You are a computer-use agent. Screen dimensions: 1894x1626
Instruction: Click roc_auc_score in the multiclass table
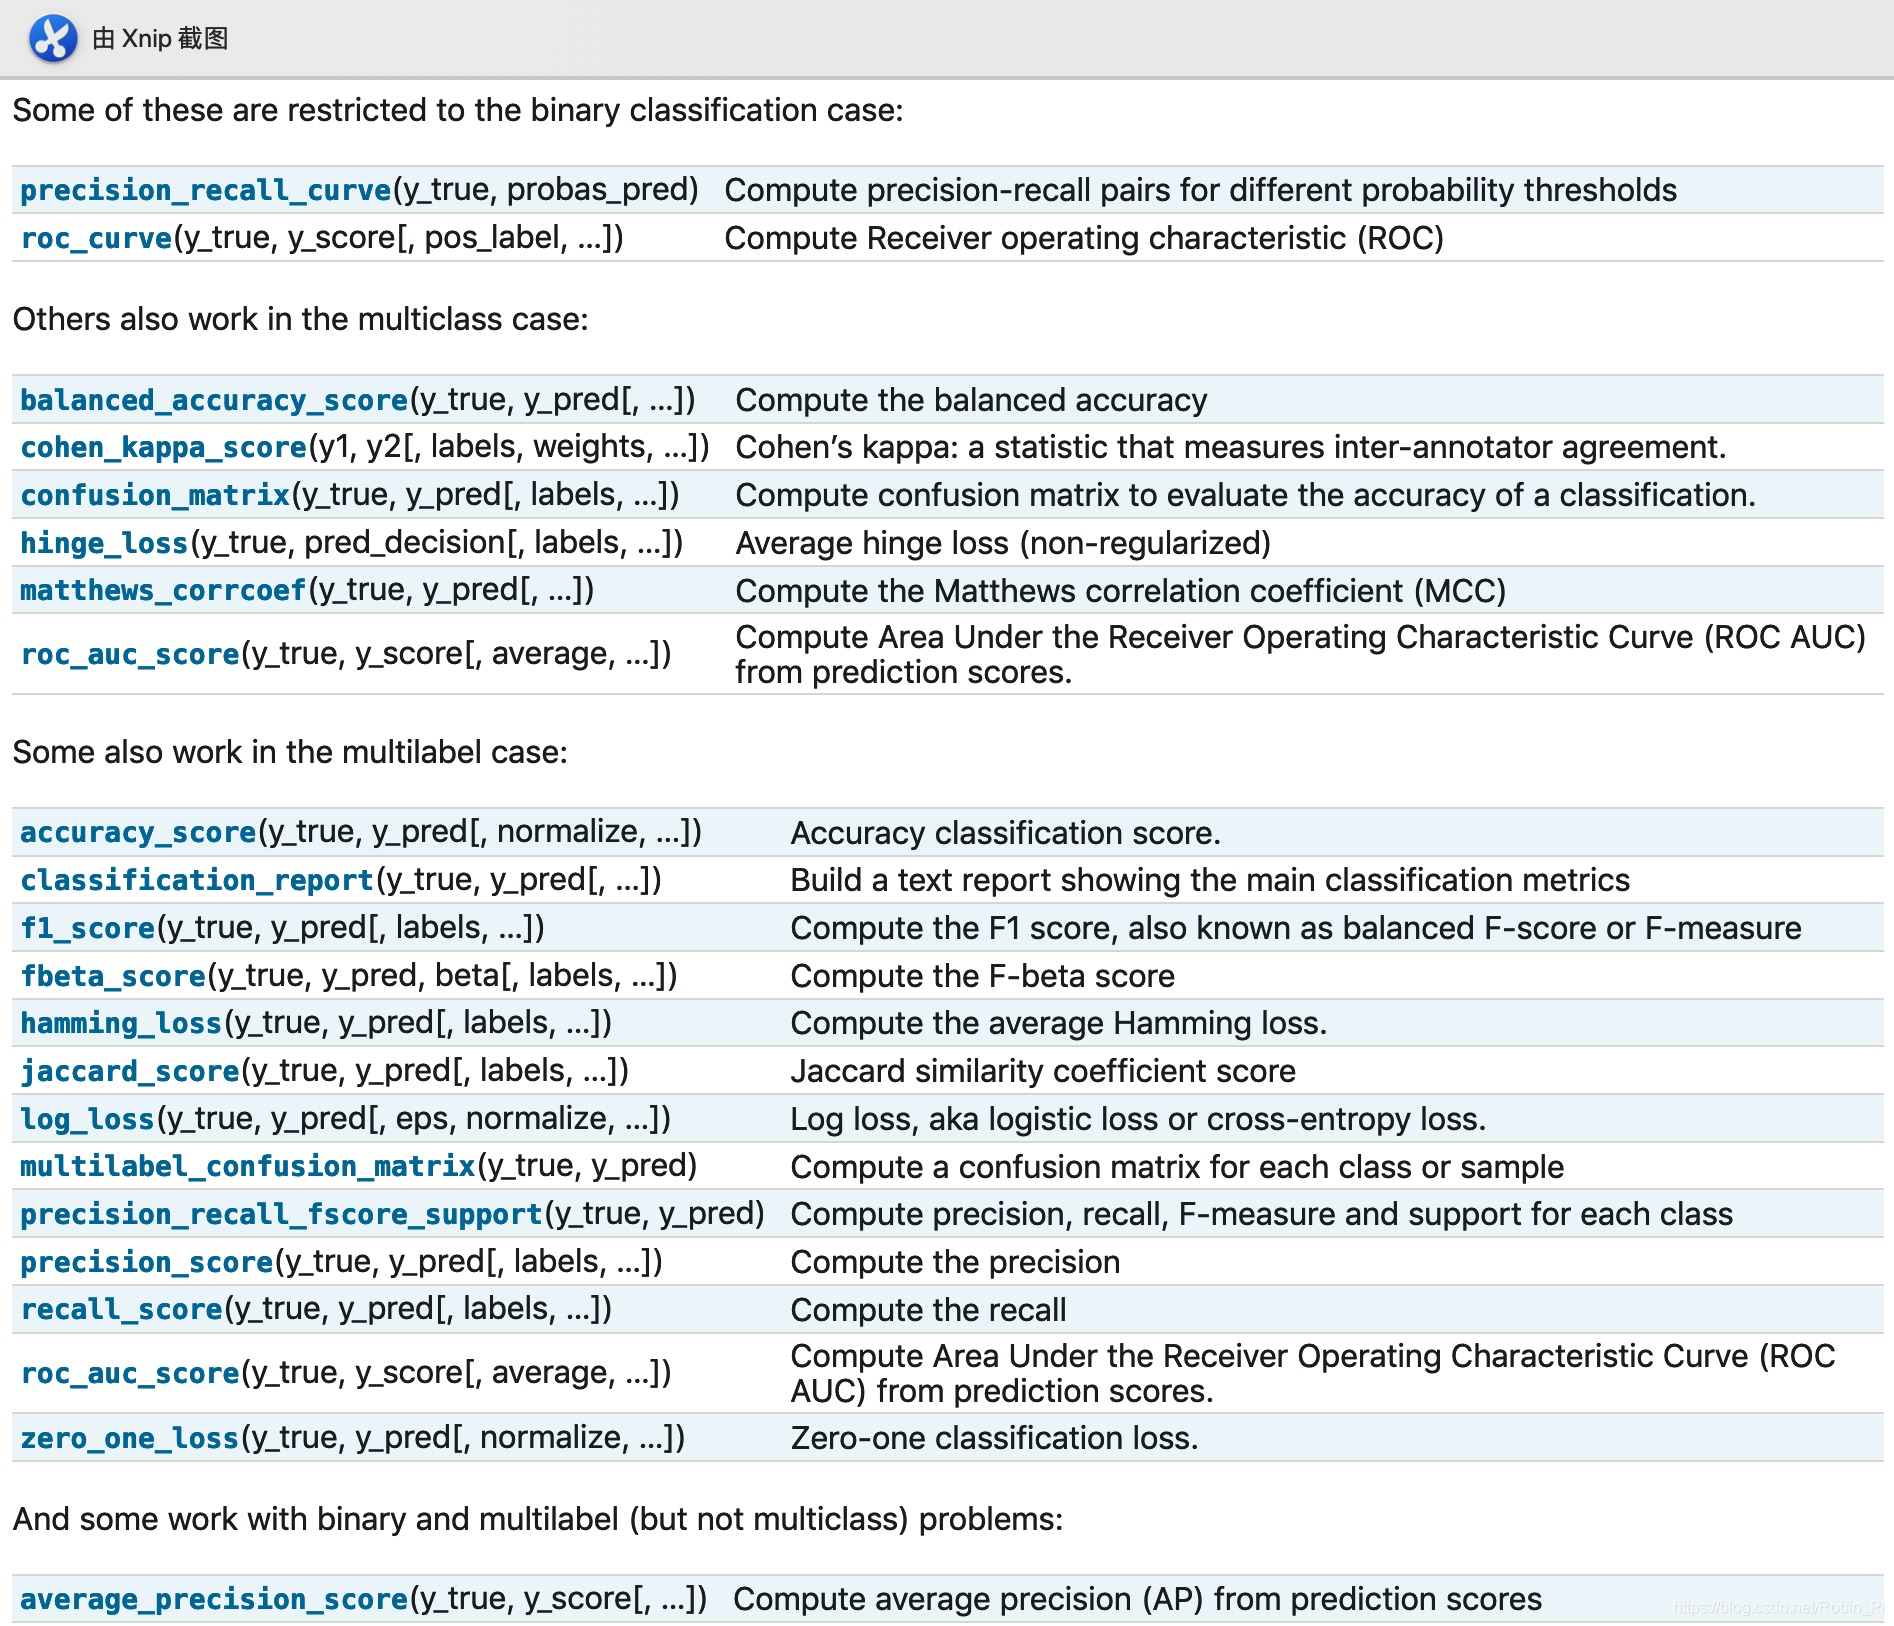tap(130, 654)
